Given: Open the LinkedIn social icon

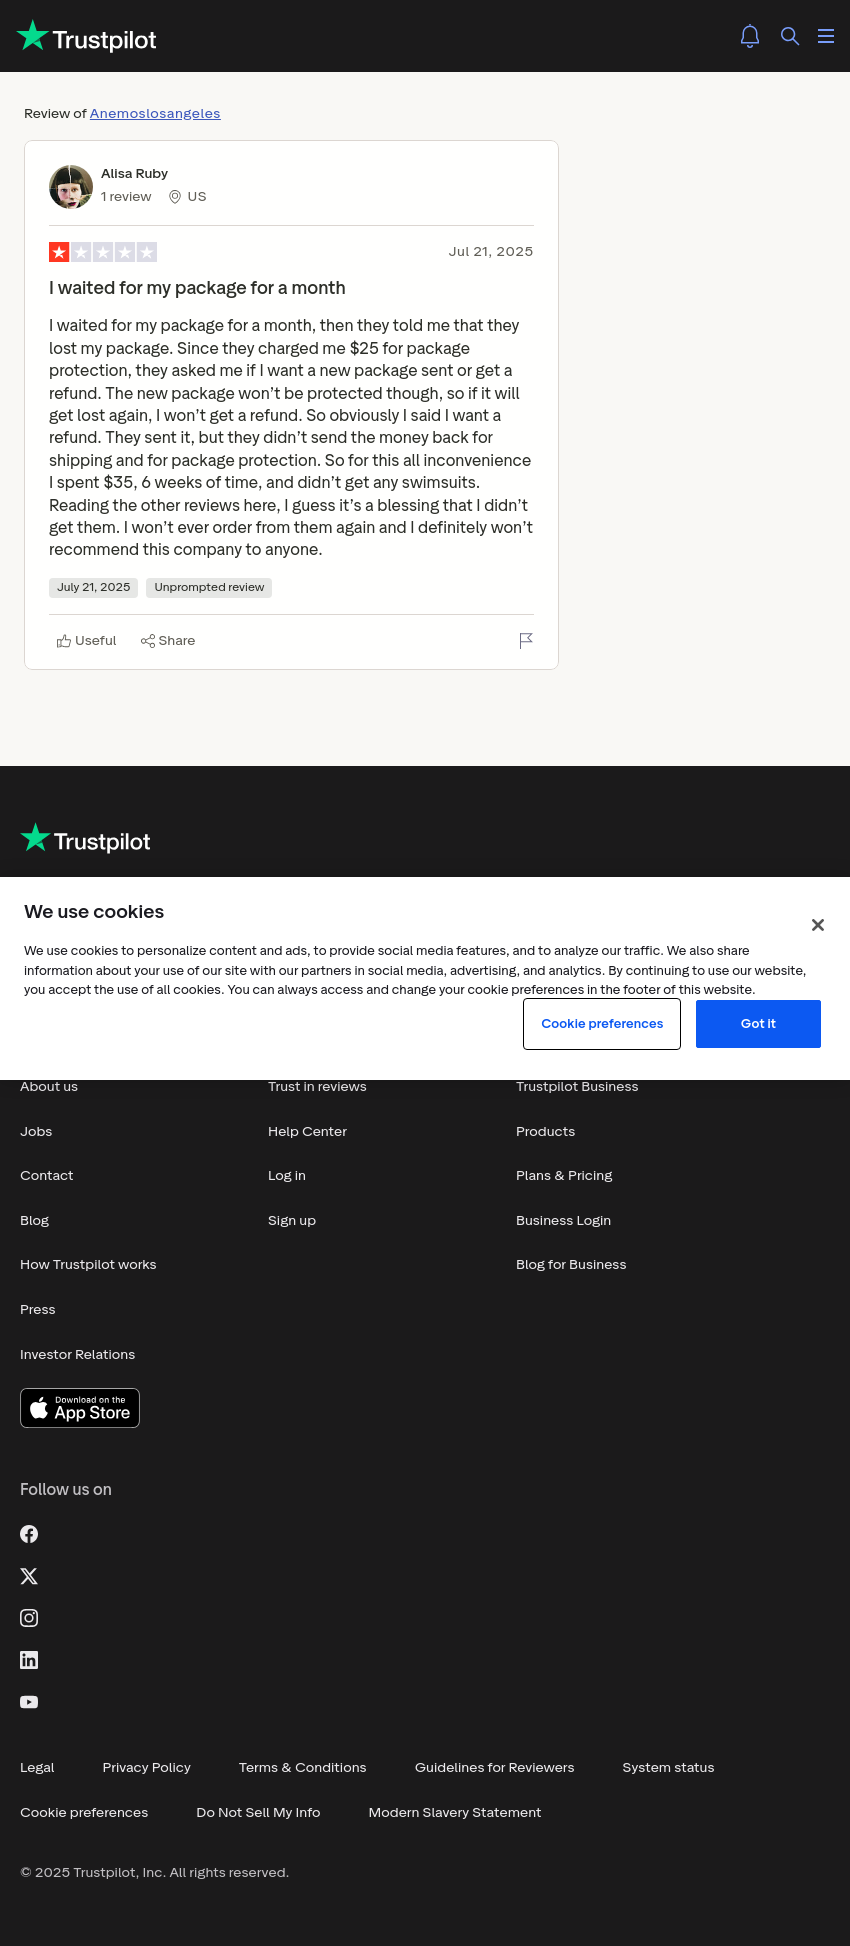Looking at the screenshot, I should click(x=29, y=1660).
